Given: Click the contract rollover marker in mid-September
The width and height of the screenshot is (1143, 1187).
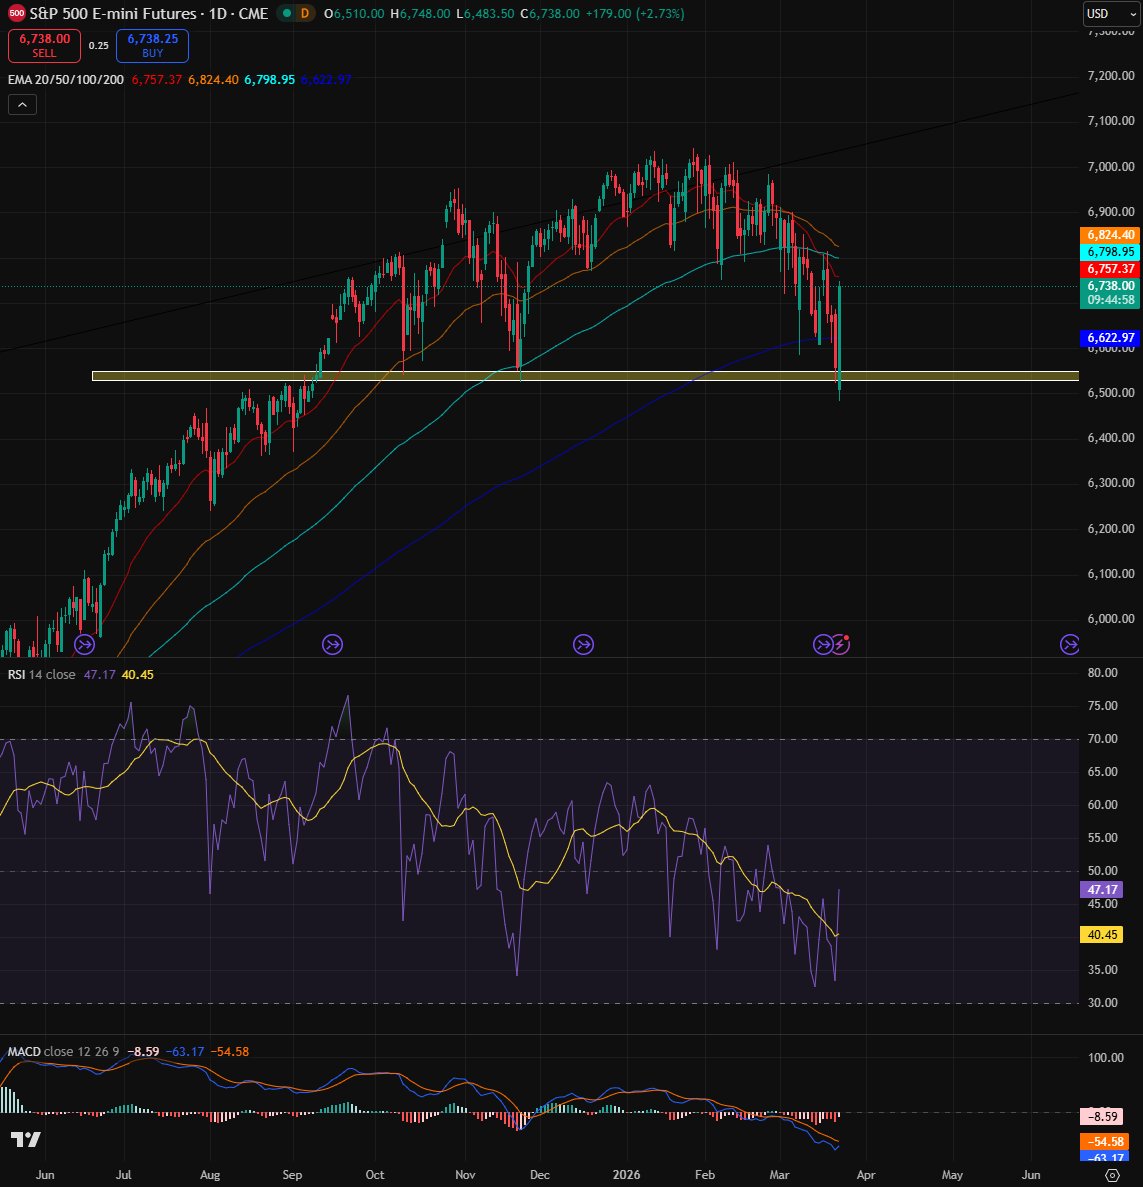Looking at the screenshot, I should pyautogui.click(x=332, y=644).
